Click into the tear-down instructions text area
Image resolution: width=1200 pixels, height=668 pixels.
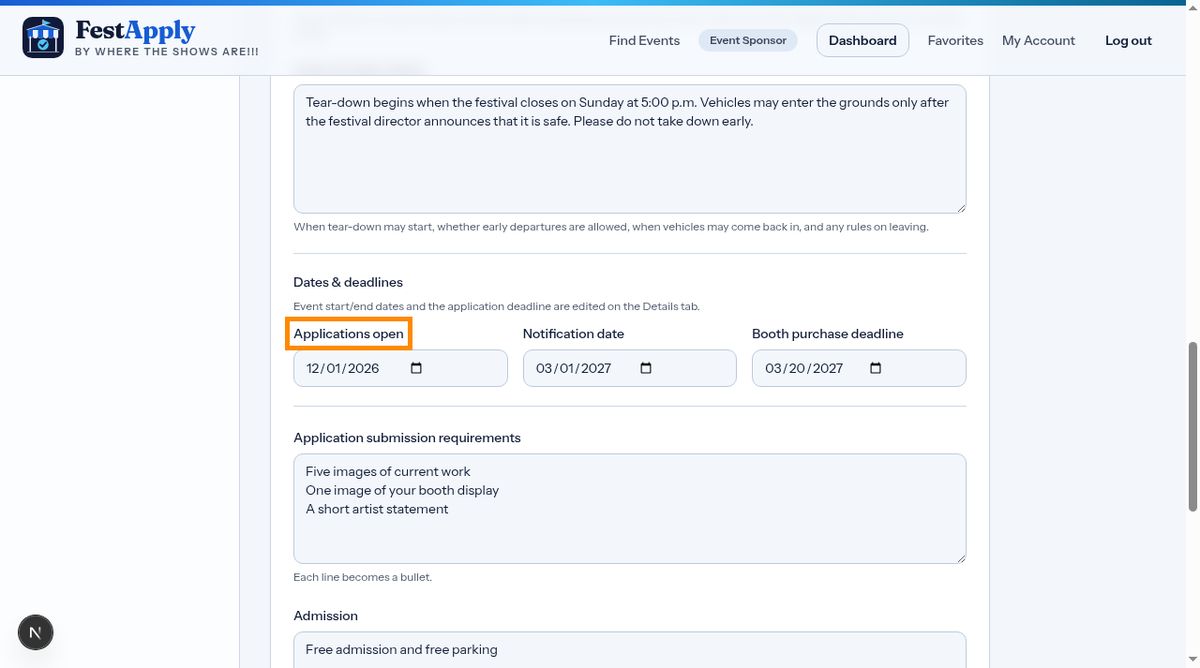630,148
